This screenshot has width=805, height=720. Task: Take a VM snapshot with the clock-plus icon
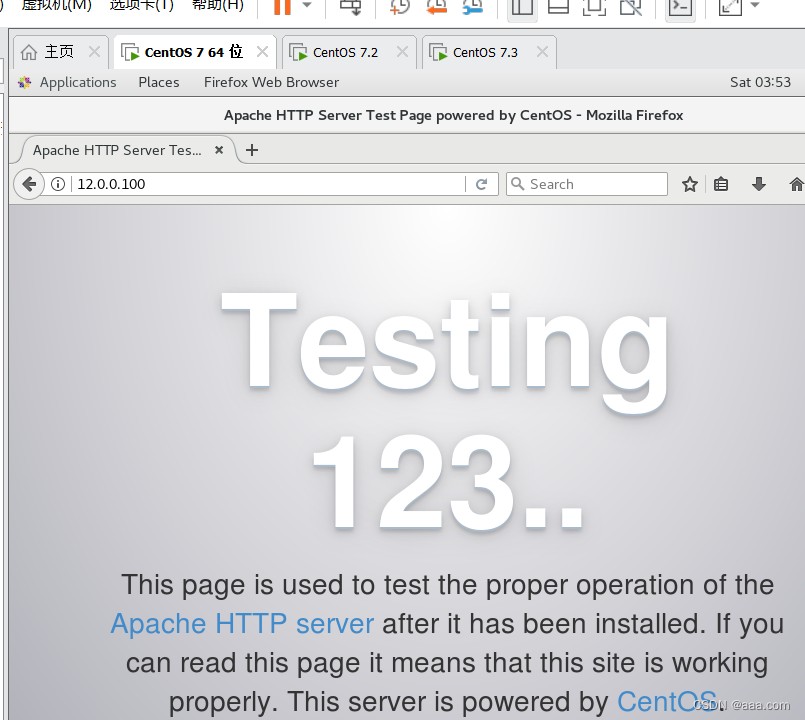pos(400,6)
